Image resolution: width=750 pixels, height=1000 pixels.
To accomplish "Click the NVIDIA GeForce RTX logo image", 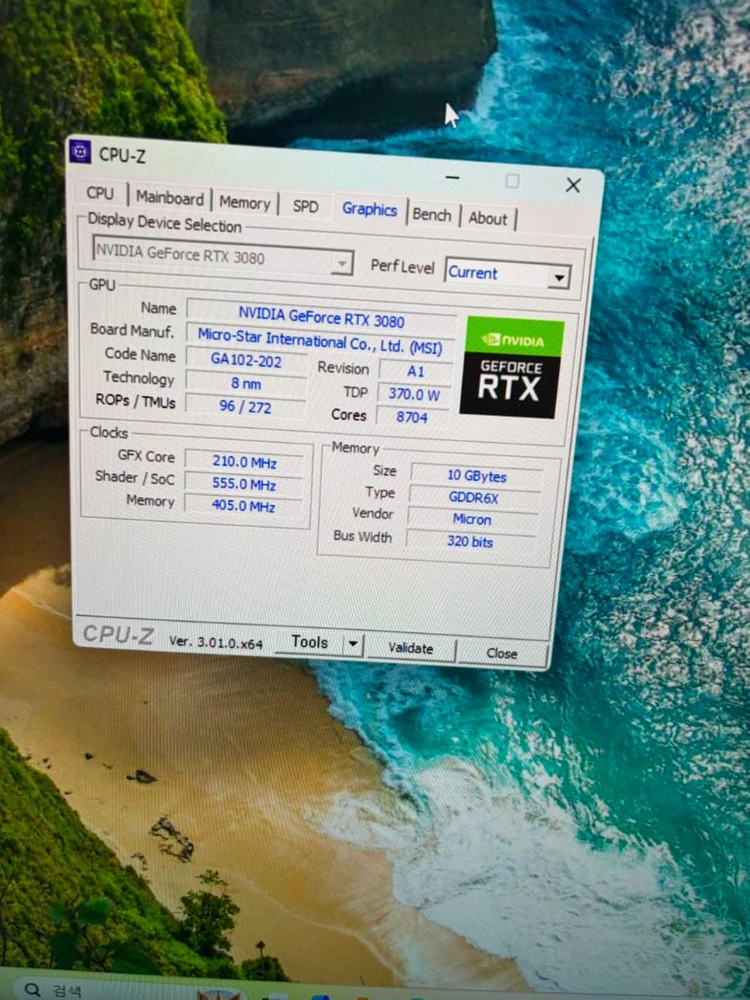I will [511, 368].
